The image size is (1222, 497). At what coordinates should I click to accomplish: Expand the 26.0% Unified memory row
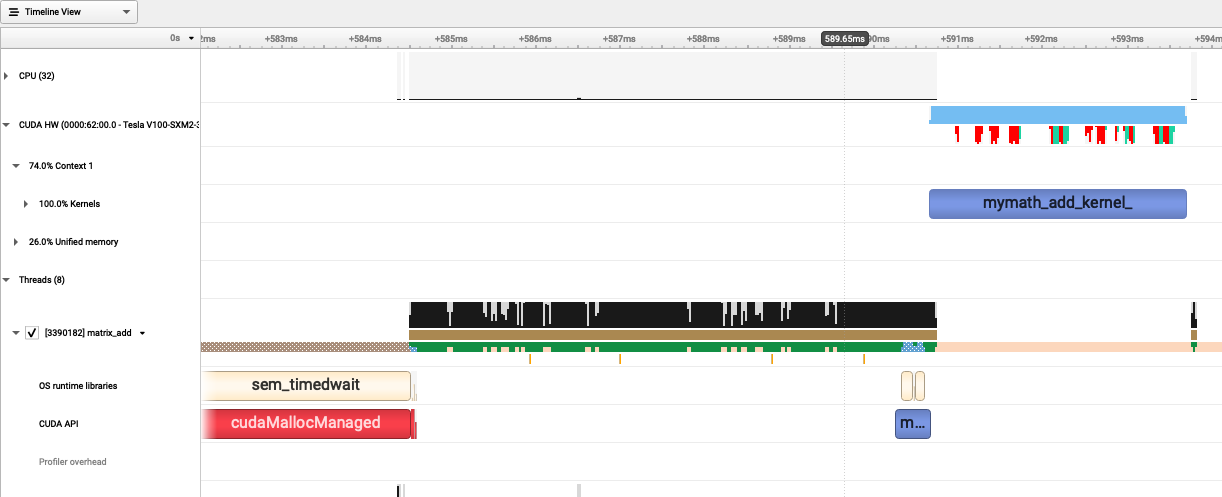pyautogui.click(x=16, y=242)
